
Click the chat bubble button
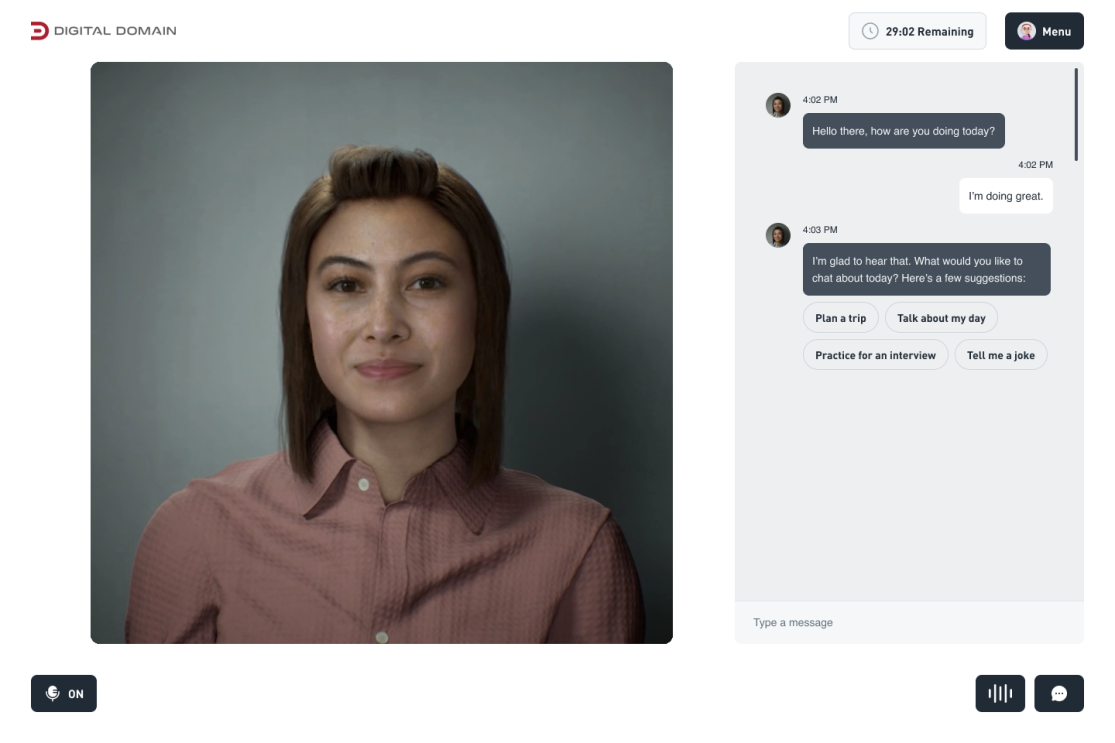tap(1059, 693)
